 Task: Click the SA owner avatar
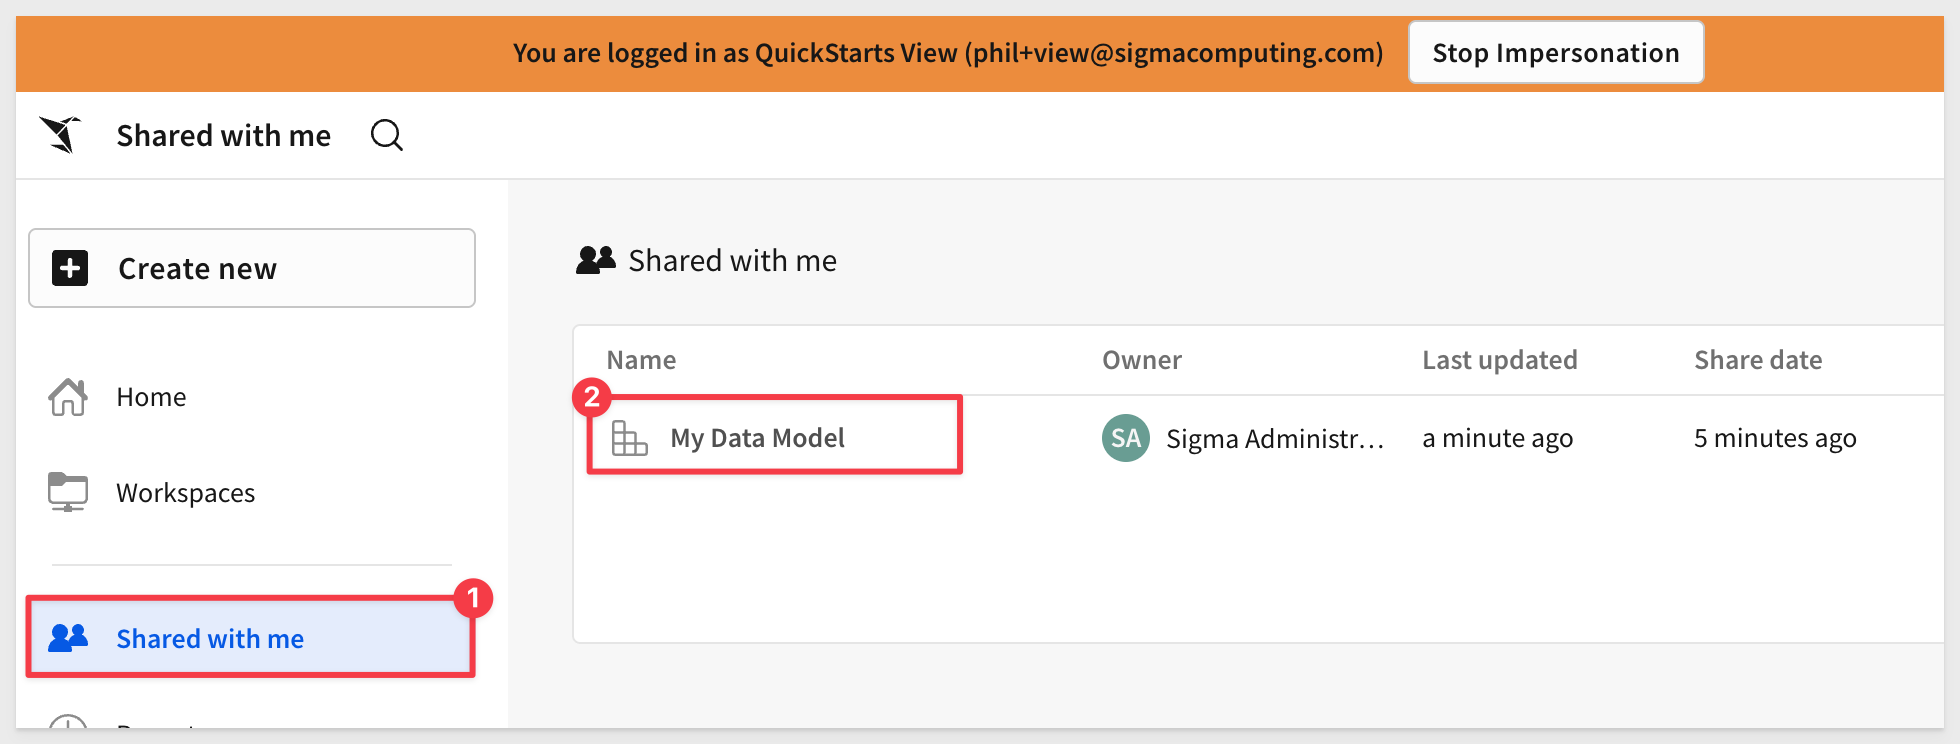point(1126,438)
